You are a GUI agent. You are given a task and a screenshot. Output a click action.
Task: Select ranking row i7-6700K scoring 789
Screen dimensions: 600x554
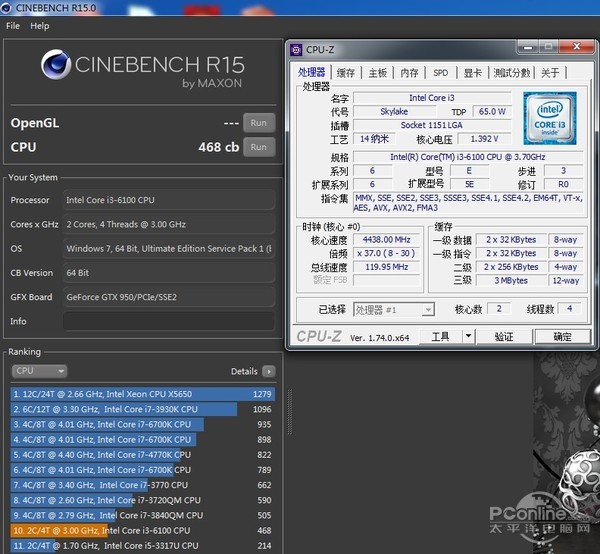coord(142,470)
